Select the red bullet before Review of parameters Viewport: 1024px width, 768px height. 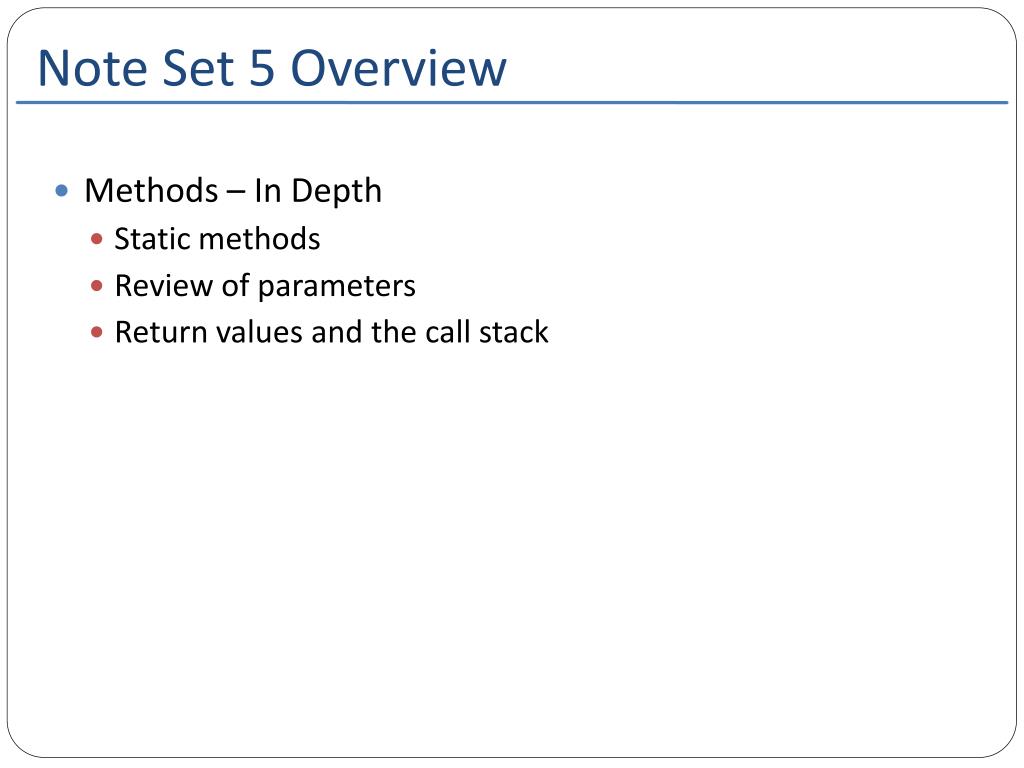coord(97,285)
